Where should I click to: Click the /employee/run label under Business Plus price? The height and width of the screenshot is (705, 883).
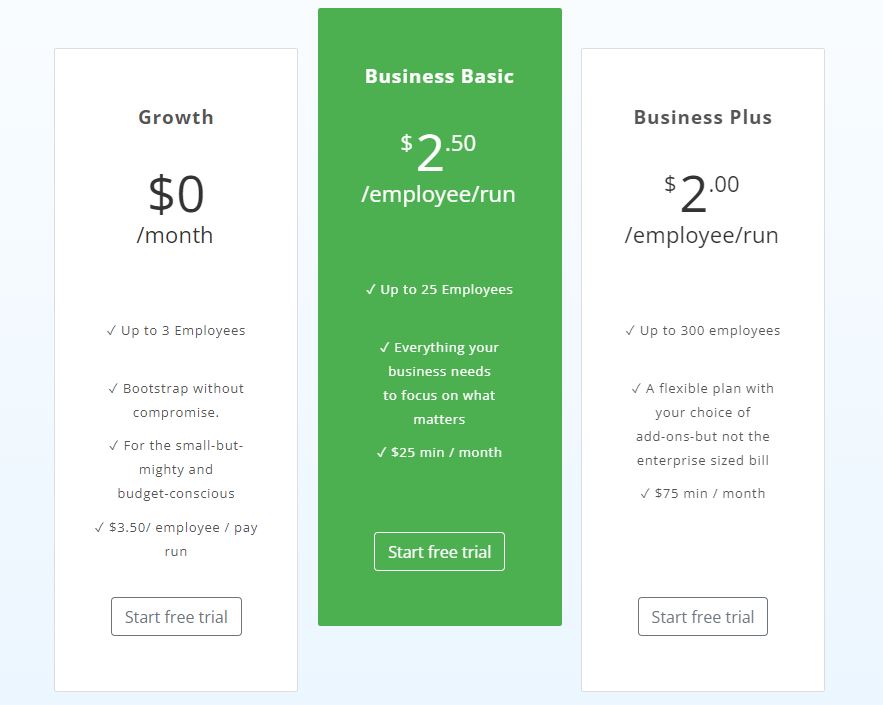pyautogui.click(x=702, y=235)
